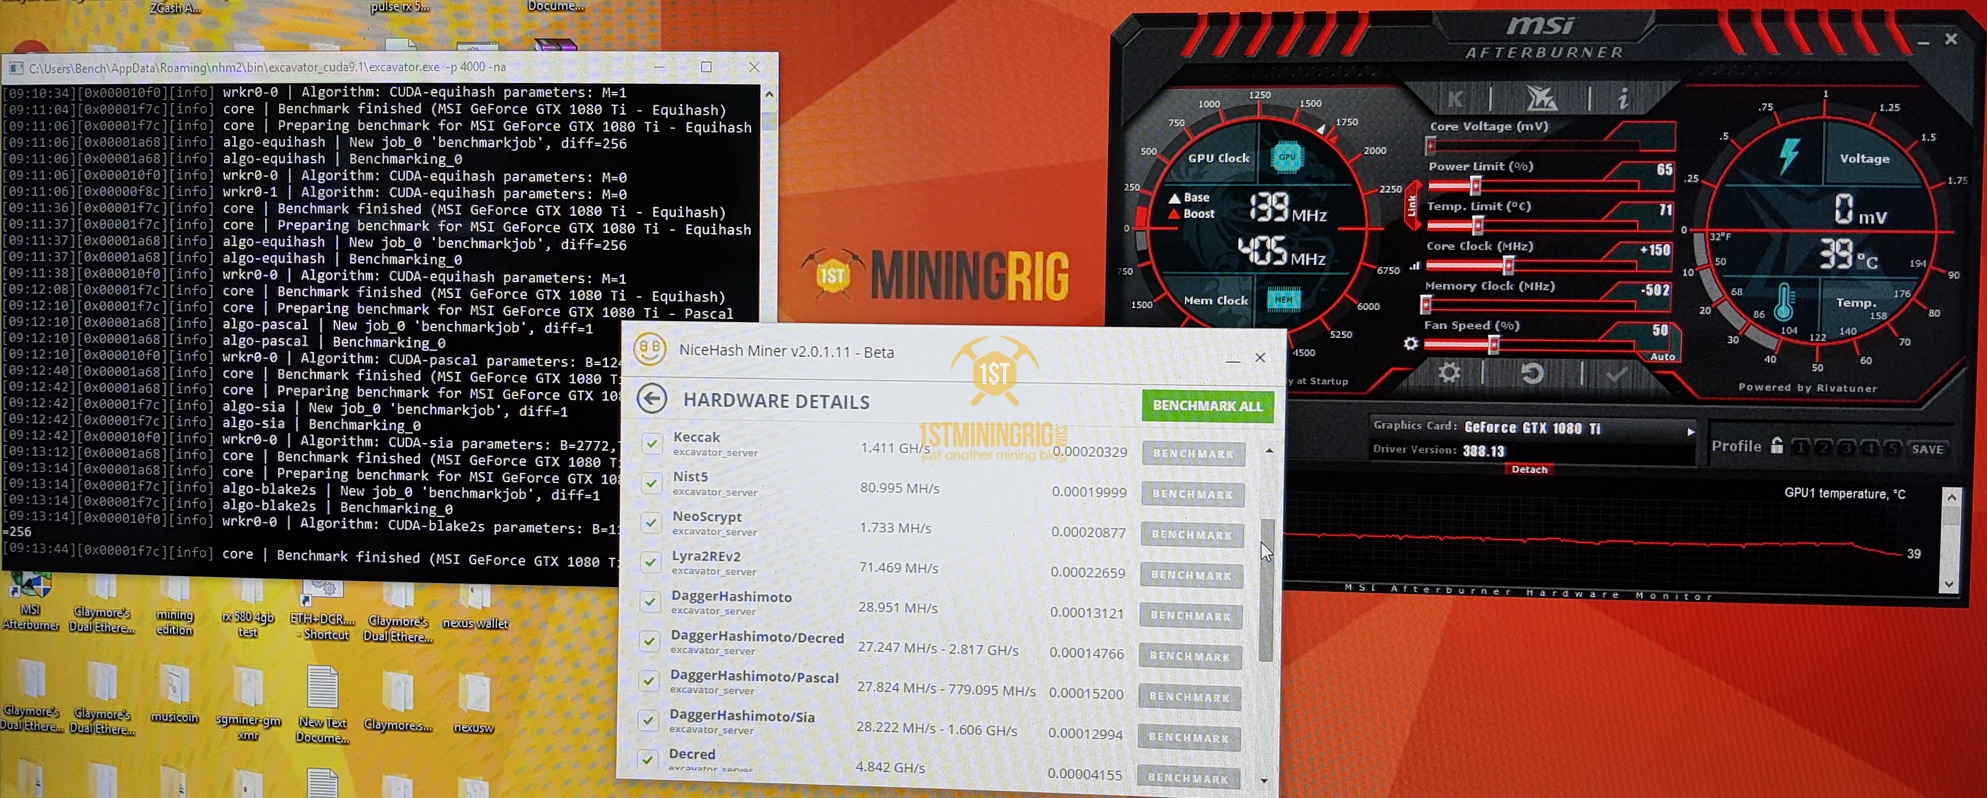Open the Afterburner information 'i' button
The image size is (1987, 798).
[1622, 98]
